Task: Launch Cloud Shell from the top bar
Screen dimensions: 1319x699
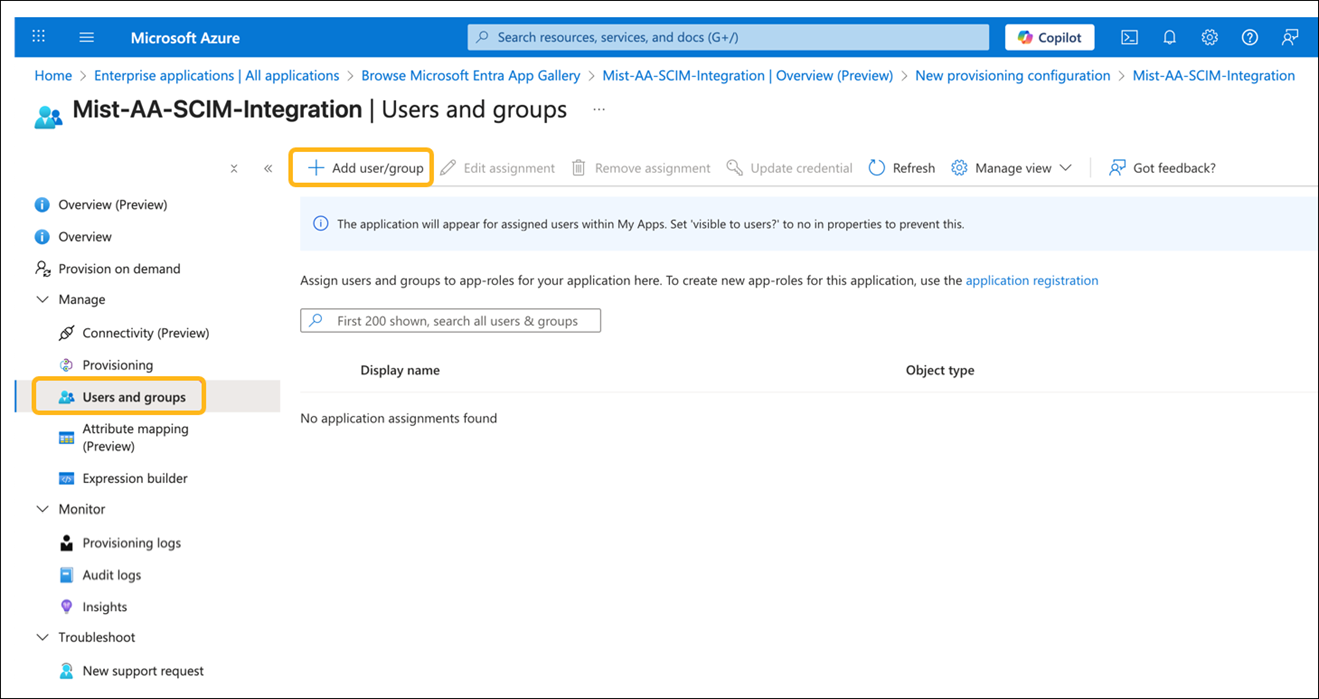Action: (1129, 36)
